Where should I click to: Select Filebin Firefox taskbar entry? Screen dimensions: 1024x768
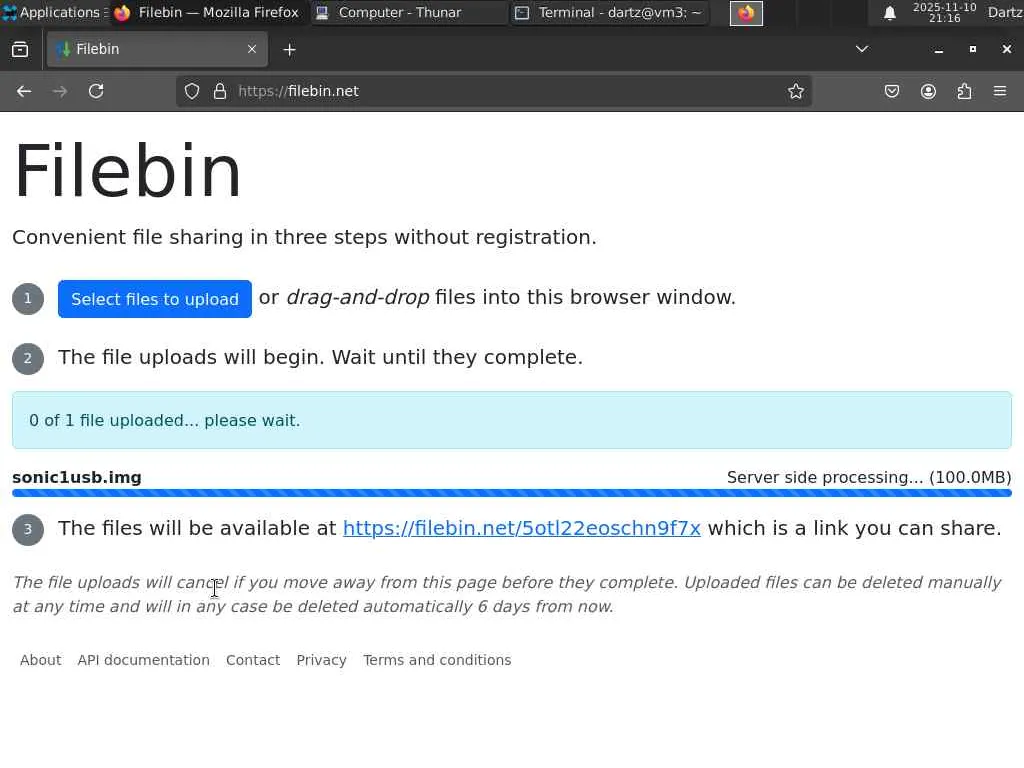207,12
